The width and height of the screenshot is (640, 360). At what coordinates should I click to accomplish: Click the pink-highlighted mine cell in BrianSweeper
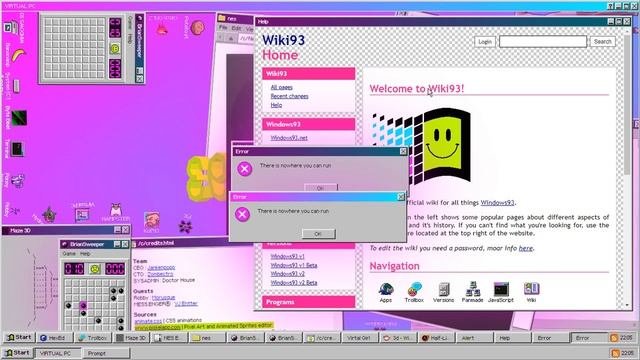point(83,305)
